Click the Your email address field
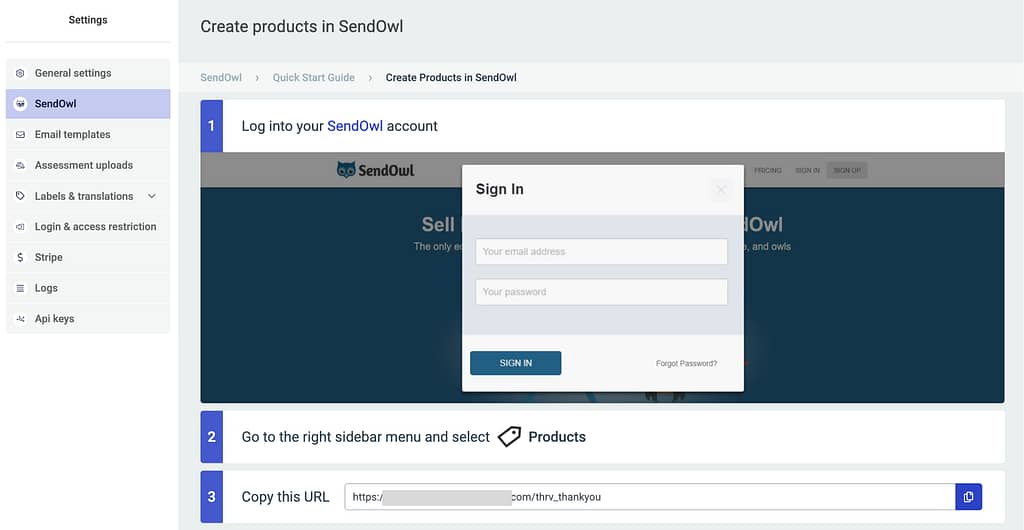This screenshot has height=530, width=1024. 601,251
